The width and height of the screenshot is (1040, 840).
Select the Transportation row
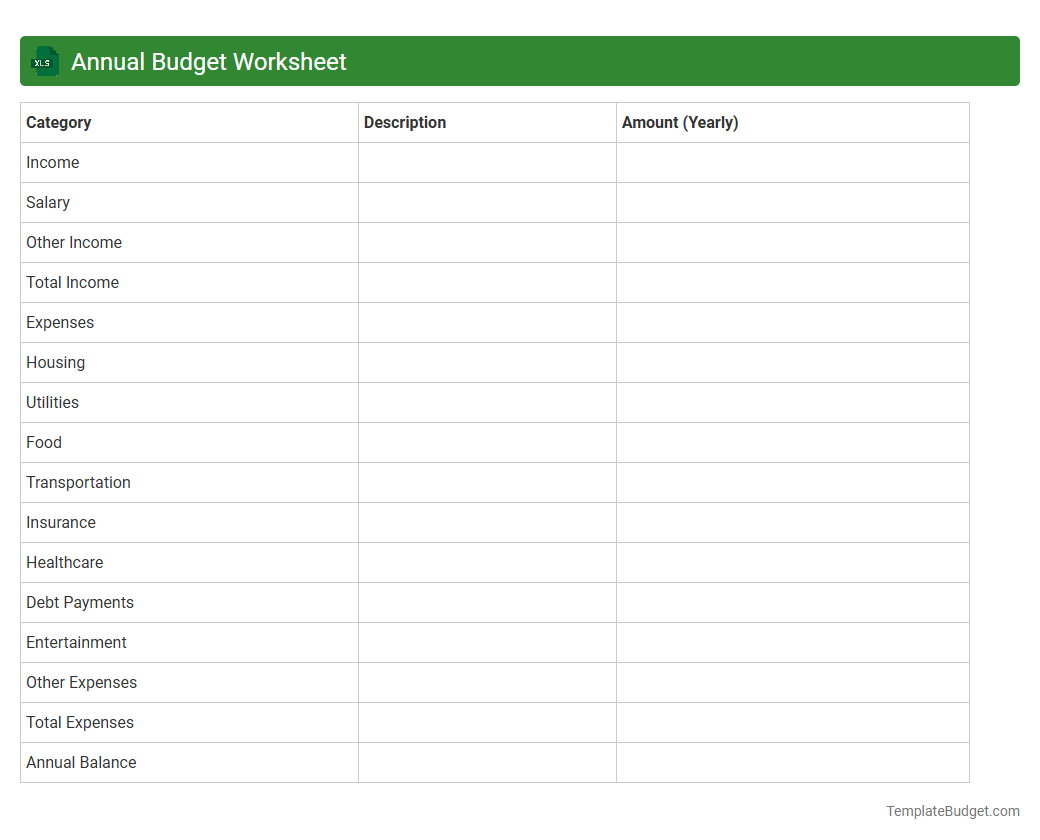tap(78, 482)
